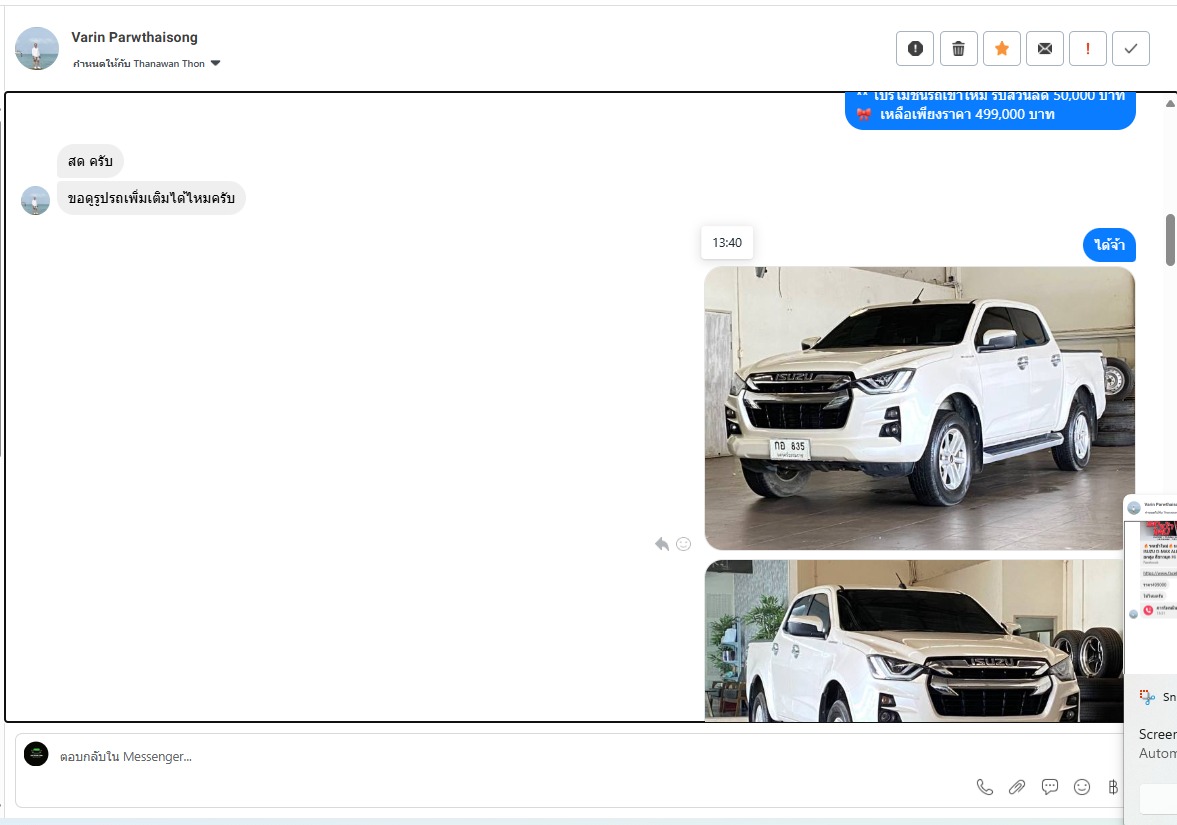The width and height of the screenshot is (1177, 825).
Task: Click the Varin Parwthaisong contact name
Action: point(134,37)
